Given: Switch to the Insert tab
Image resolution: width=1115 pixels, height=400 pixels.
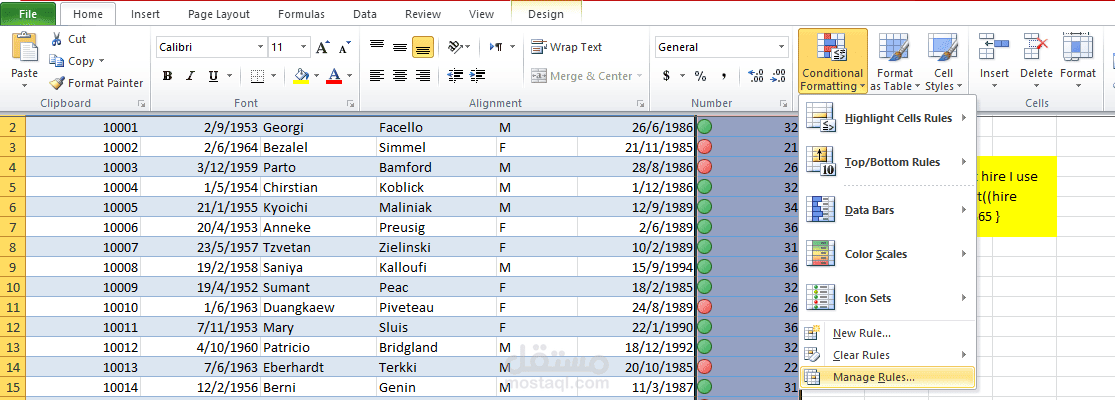Looking at the screenshot, I should pos(145,13).
